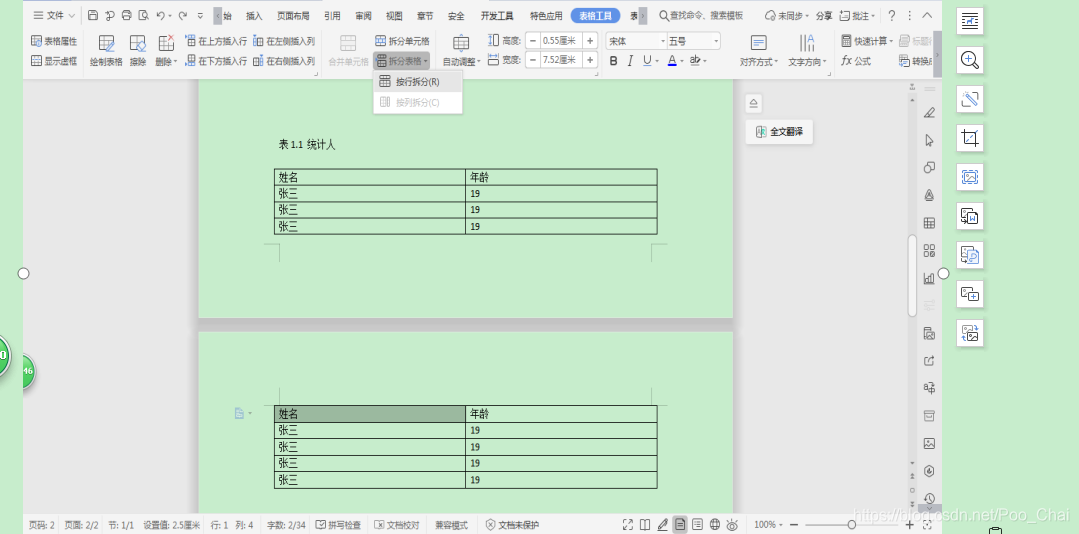Expand the 快速计算 quick calculate dropdown
This screenshot has width=1079, height=534.
[x=867, y=41]
